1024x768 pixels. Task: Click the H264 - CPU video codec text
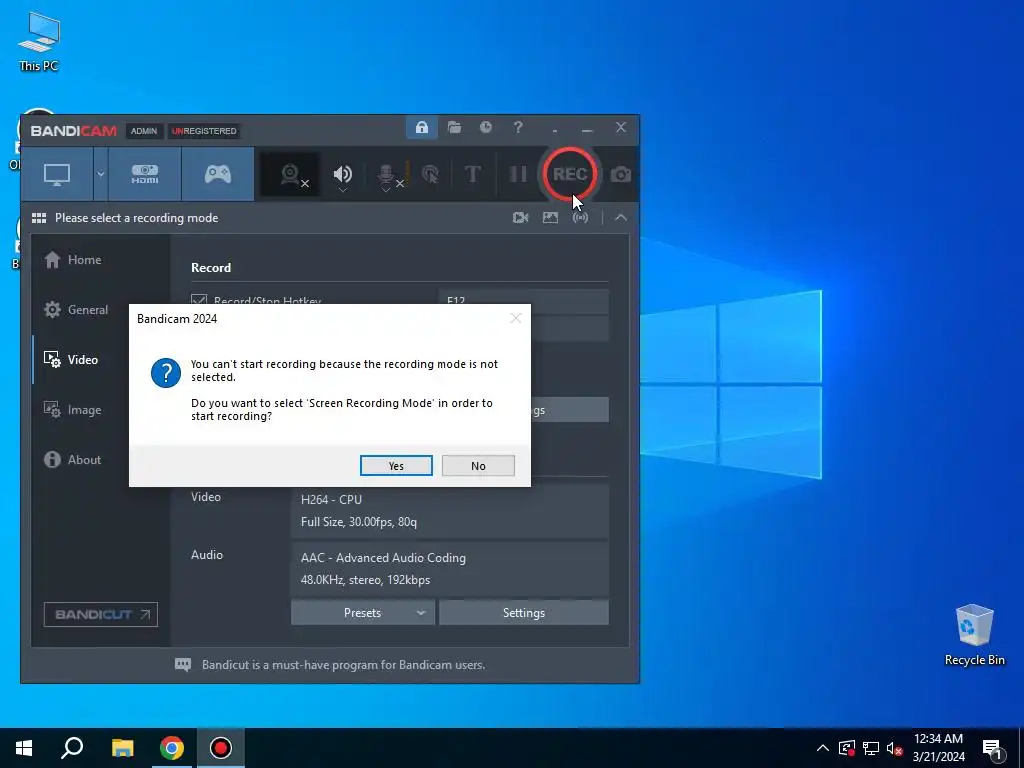(331, 500)
